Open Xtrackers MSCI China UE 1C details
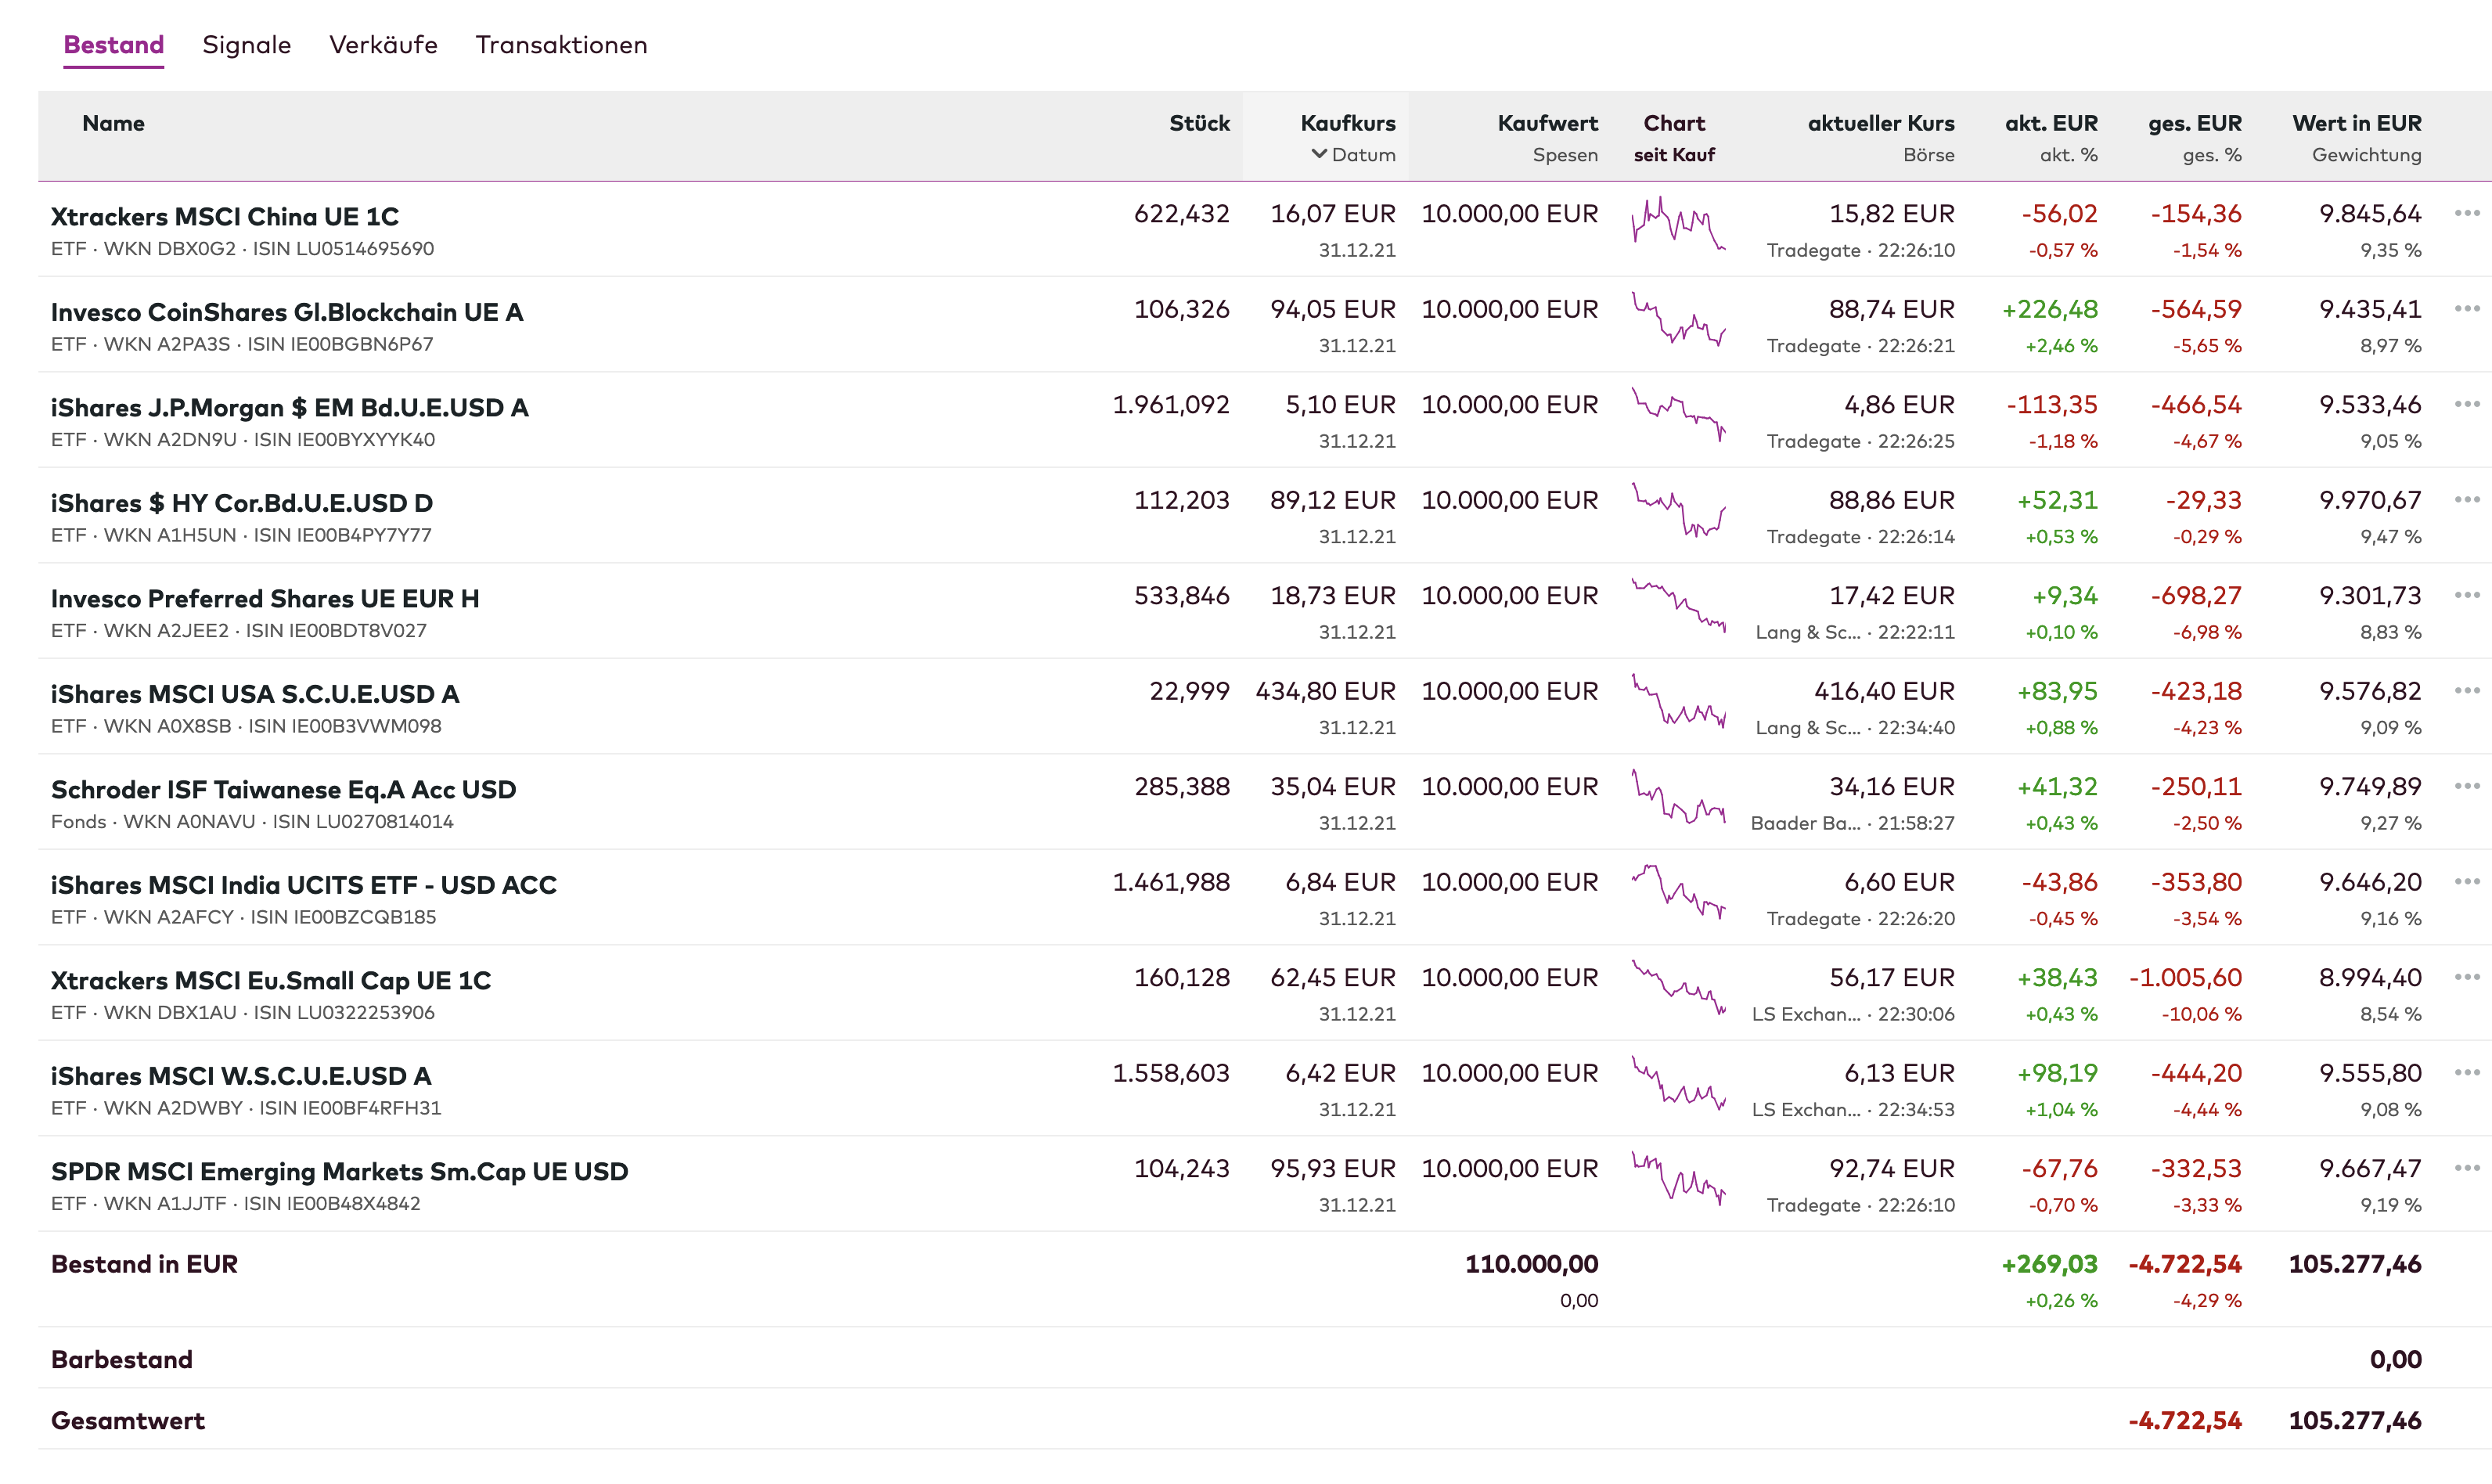Viewport: 2492px width, 1484px height. [x=225, y=217]
